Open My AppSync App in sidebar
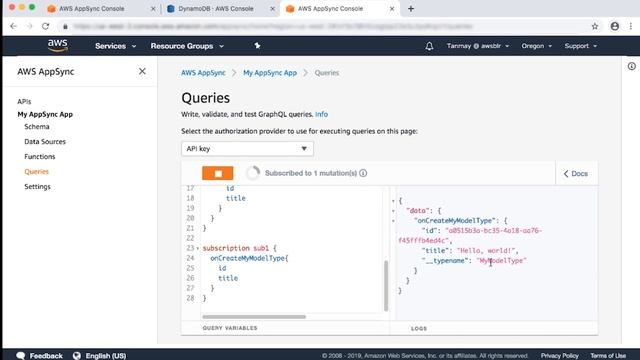The height and width of the screenshot is (360, 640). pos(45,114)
